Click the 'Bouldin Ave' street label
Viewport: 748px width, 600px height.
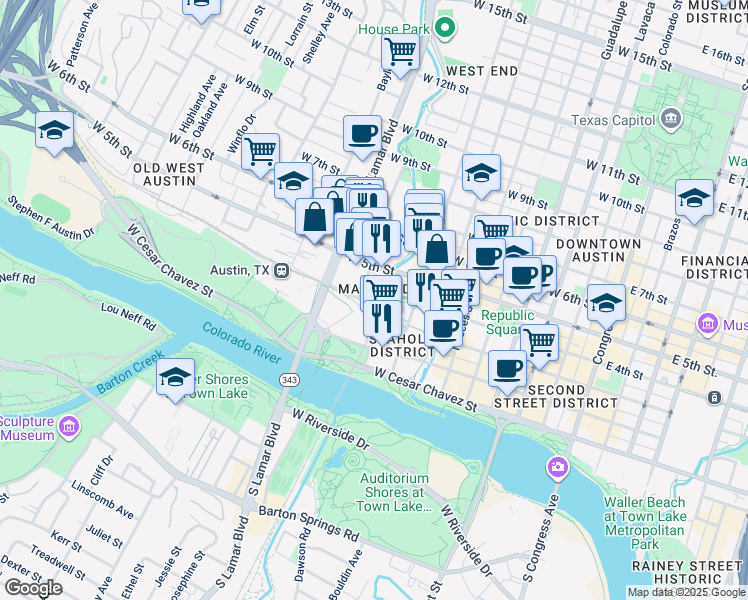click(x=345, y=574)
